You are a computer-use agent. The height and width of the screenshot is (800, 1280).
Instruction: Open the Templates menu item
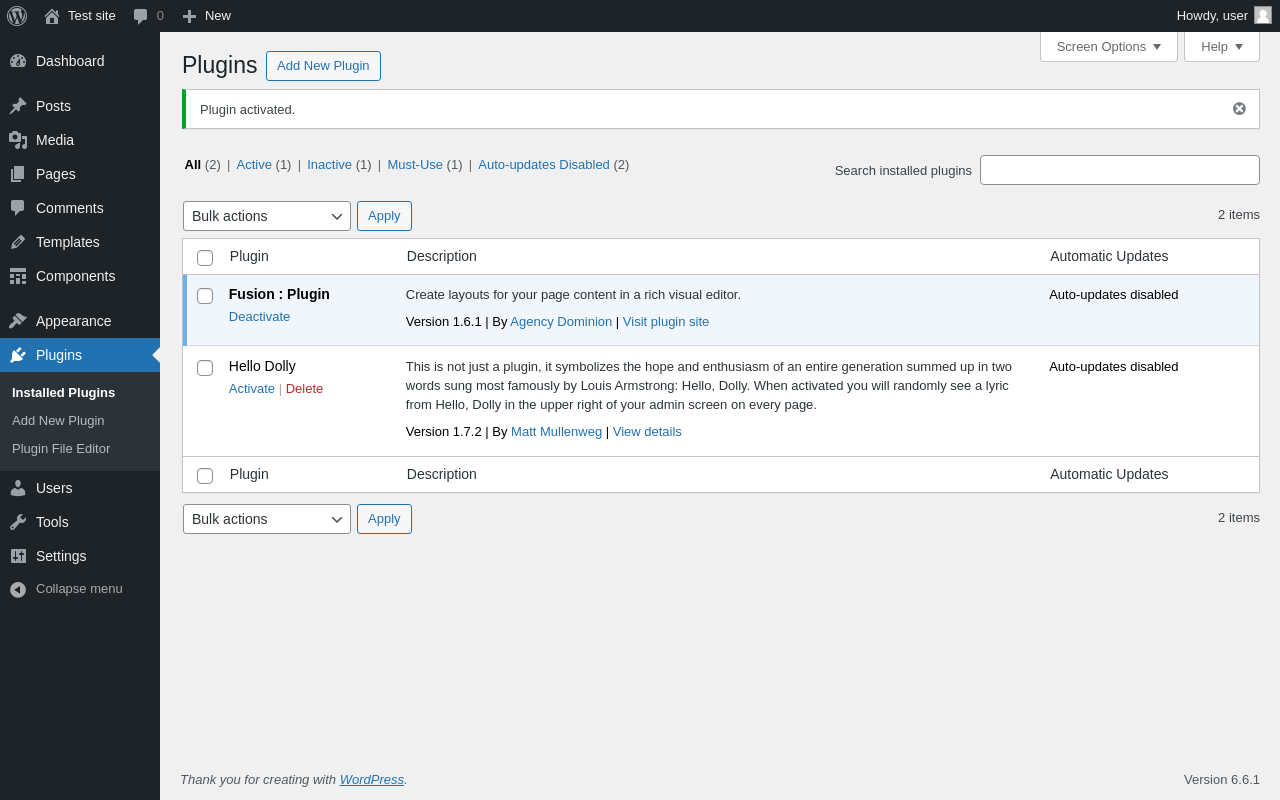tap(80, 242)
